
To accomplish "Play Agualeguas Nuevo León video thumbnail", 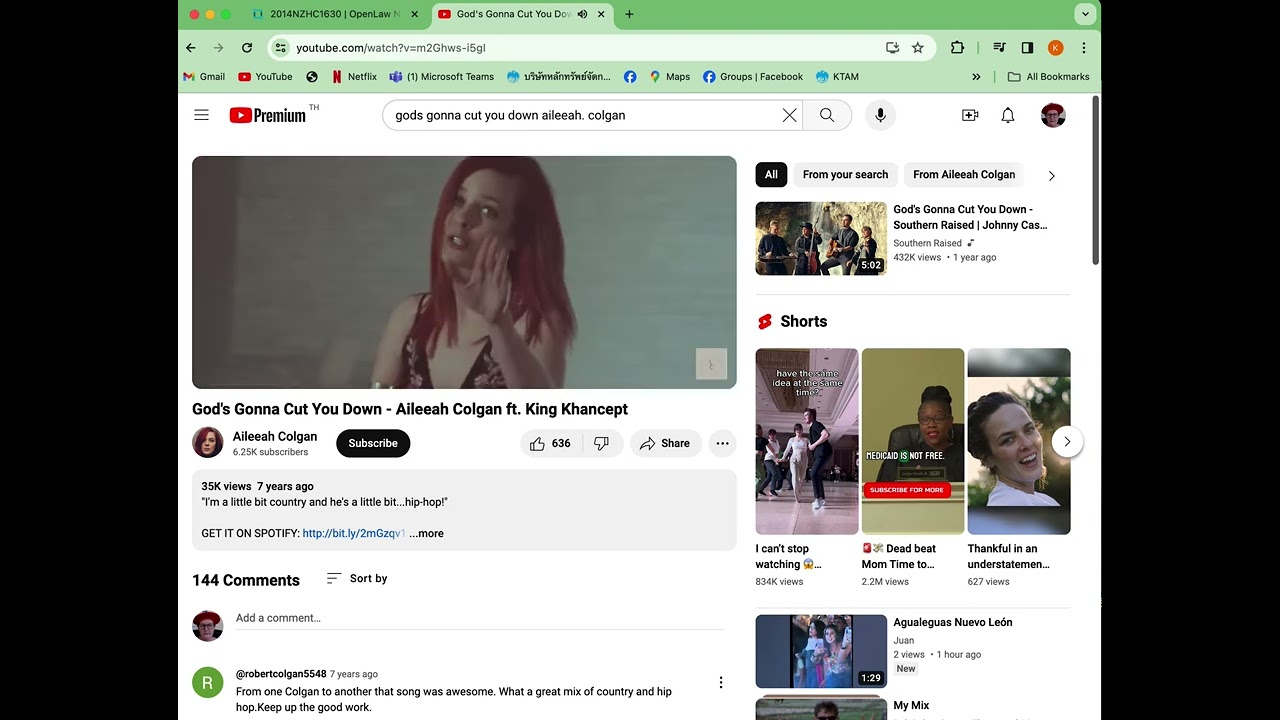I will 821,651.
